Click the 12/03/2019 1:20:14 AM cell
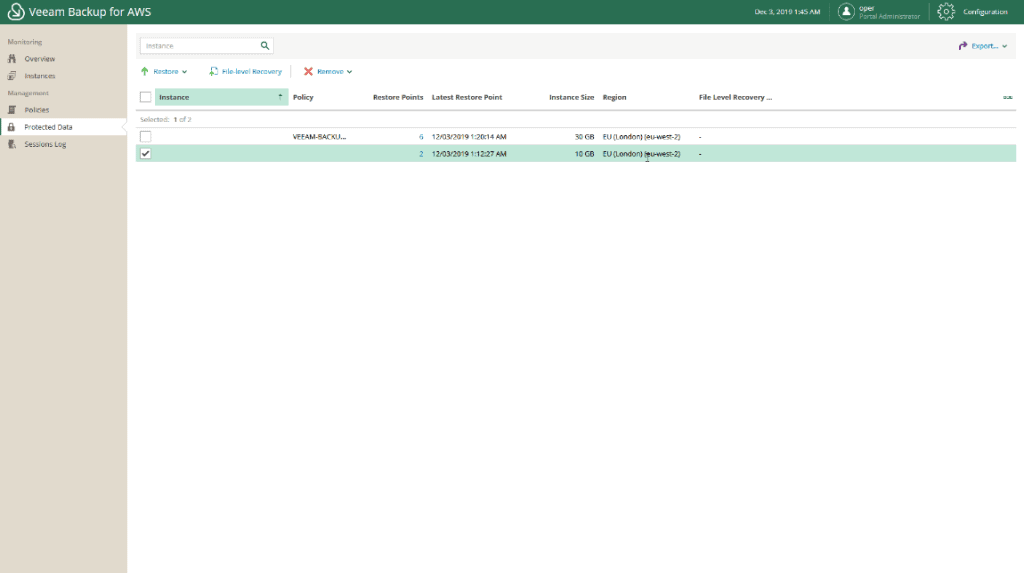The height and width of the screenshot is (573, 1024). (469, 137)
